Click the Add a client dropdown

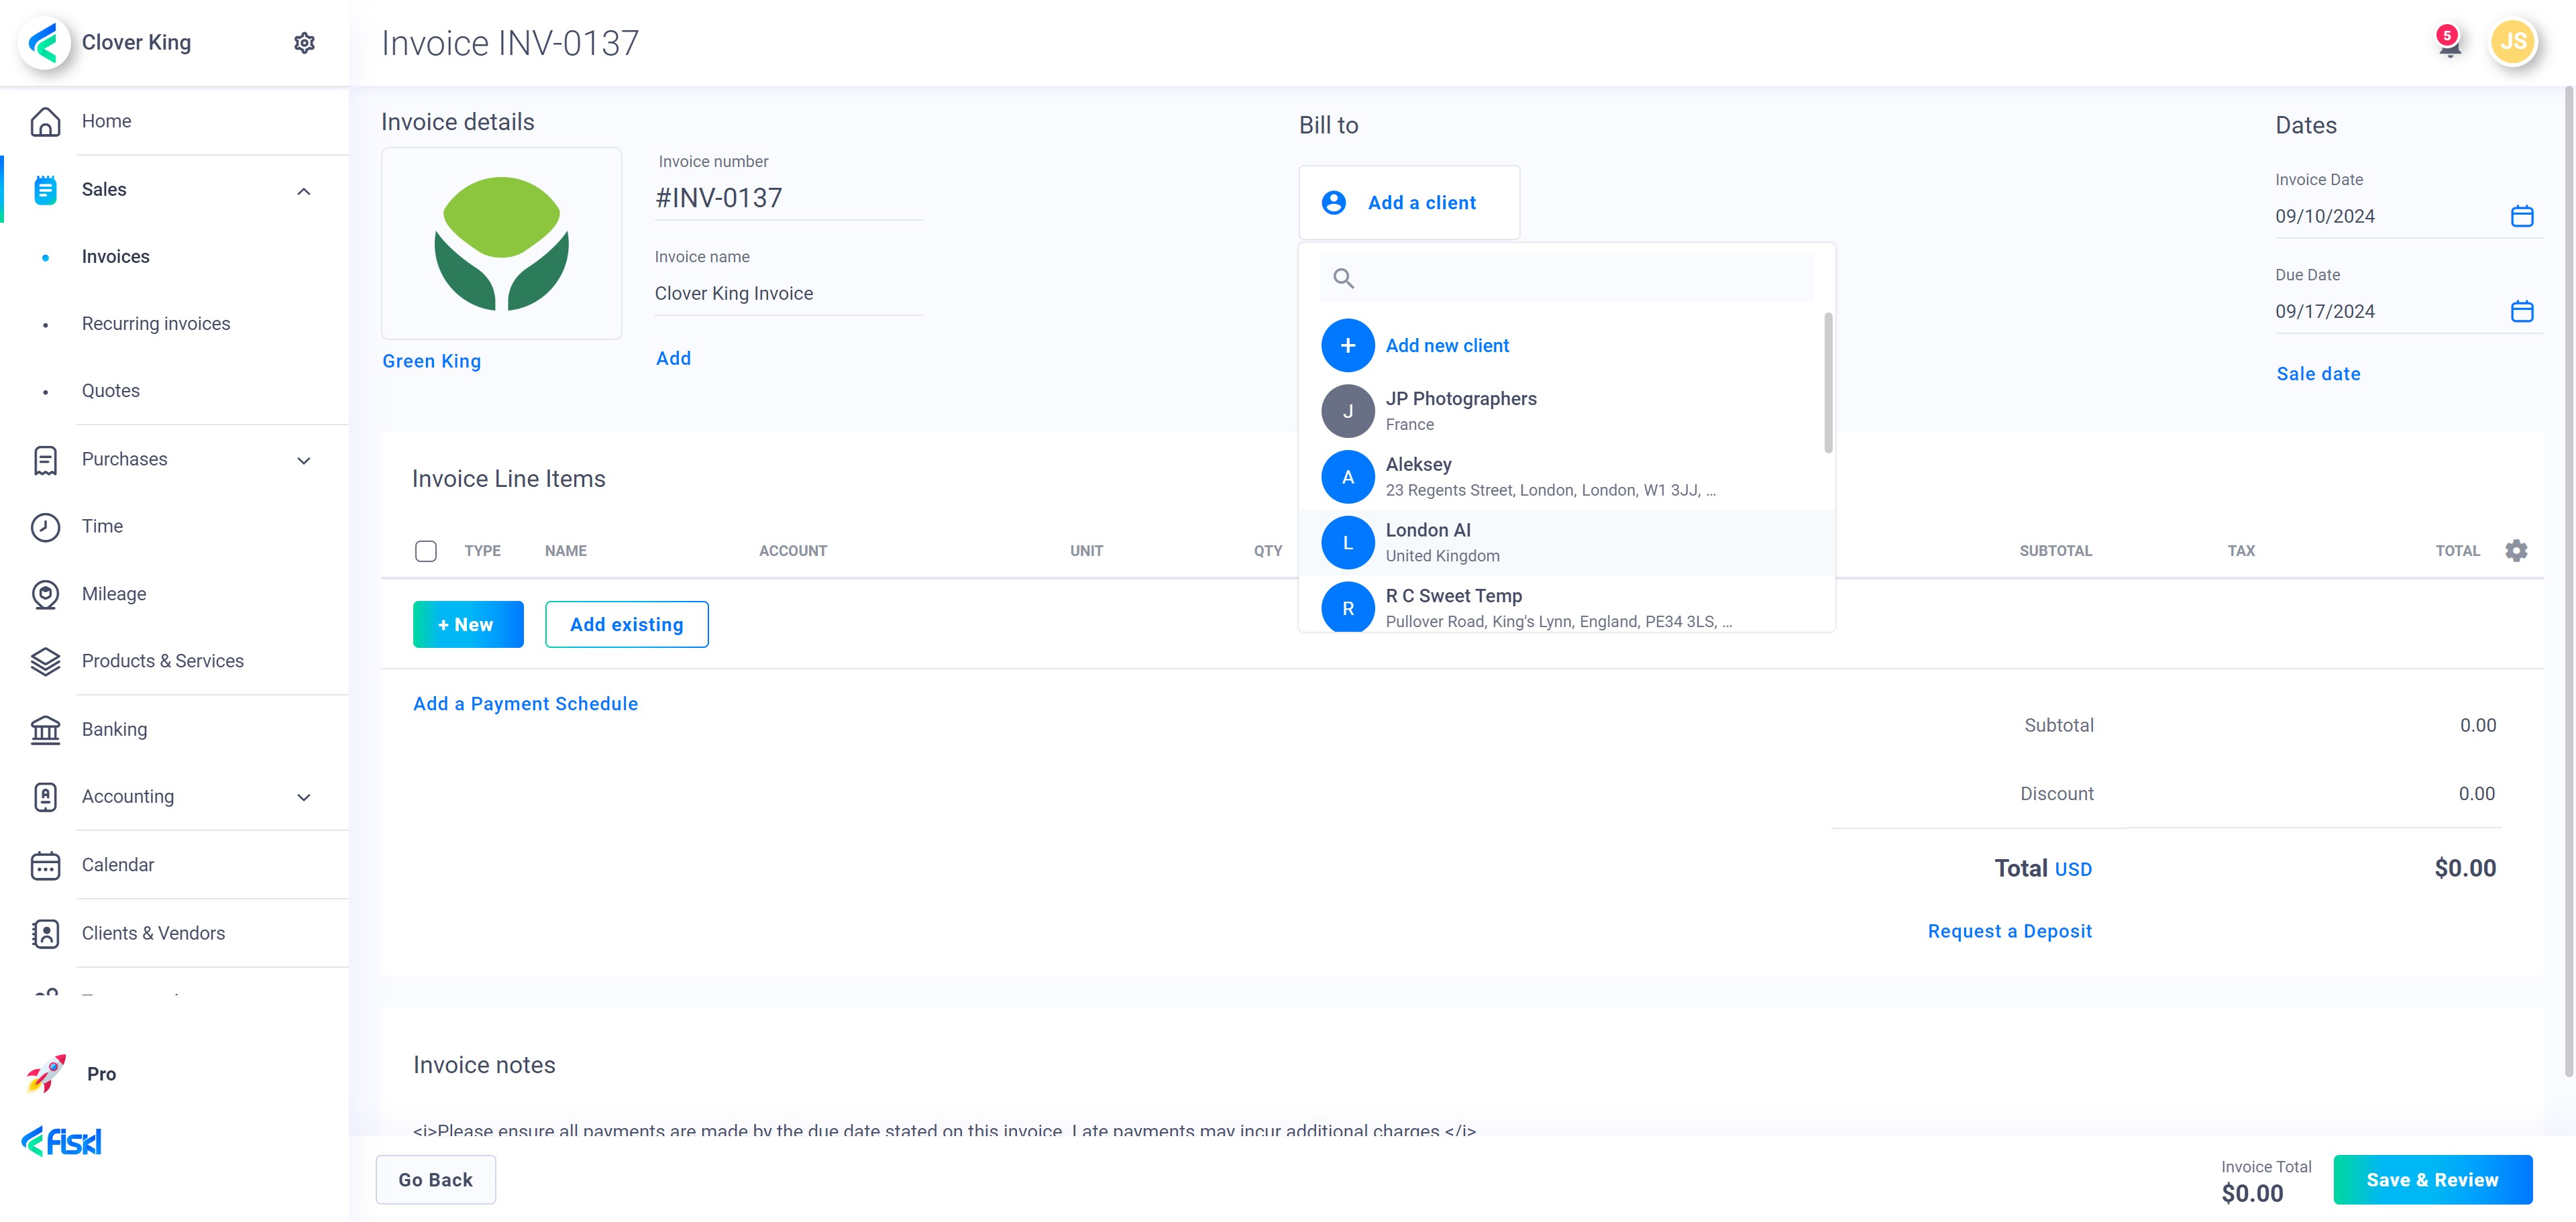tap(1409, 202)
